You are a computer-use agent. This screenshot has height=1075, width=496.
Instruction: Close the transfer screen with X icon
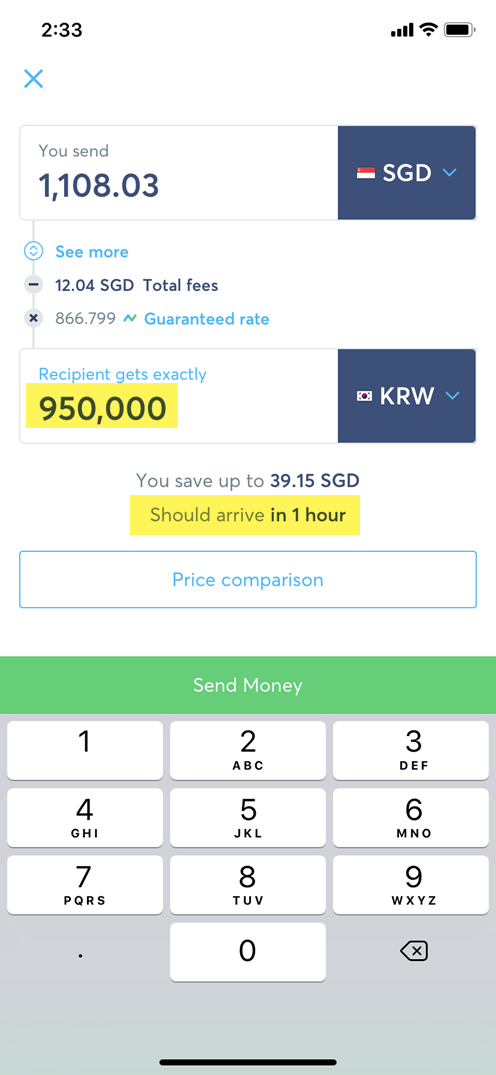pos(33,78)
